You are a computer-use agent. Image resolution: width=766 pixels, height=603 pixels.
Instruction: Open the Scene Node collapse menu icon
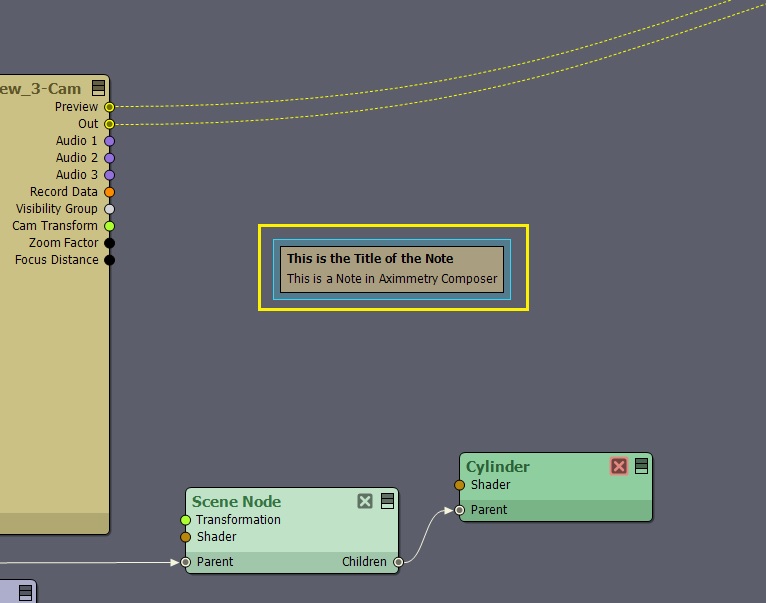[387, 501]
